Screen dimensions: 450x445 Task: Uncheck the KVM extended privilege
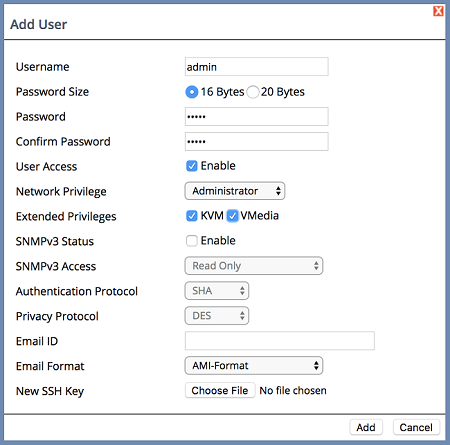point(192,216)
